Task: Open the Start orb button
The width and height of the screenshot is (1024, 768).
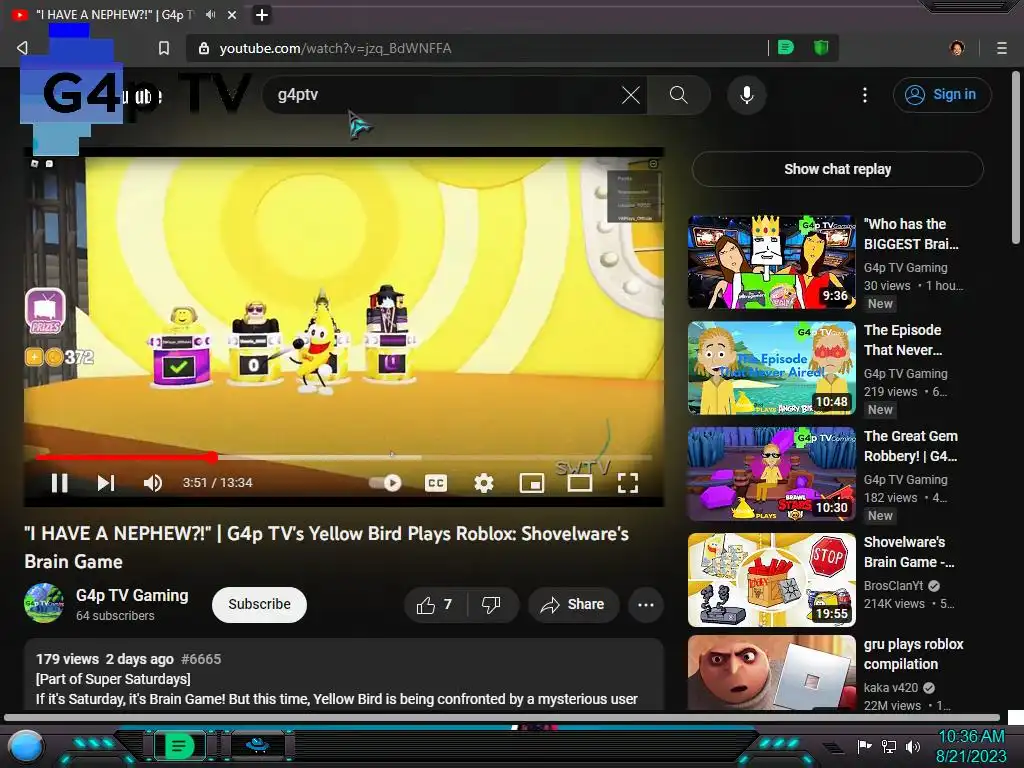Action: point(26,746)
